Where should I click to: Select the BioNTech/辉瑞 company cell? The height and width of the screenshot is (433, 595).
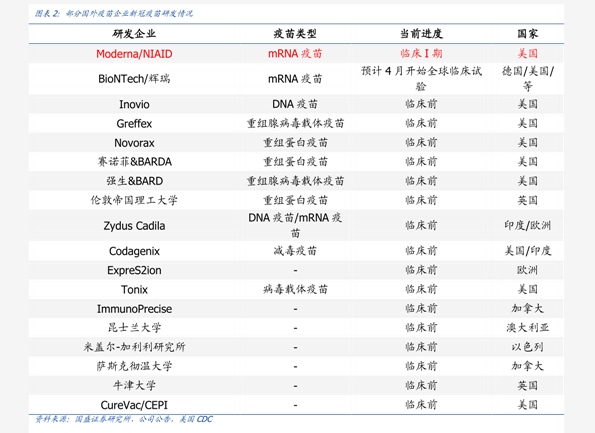point(134,79)
